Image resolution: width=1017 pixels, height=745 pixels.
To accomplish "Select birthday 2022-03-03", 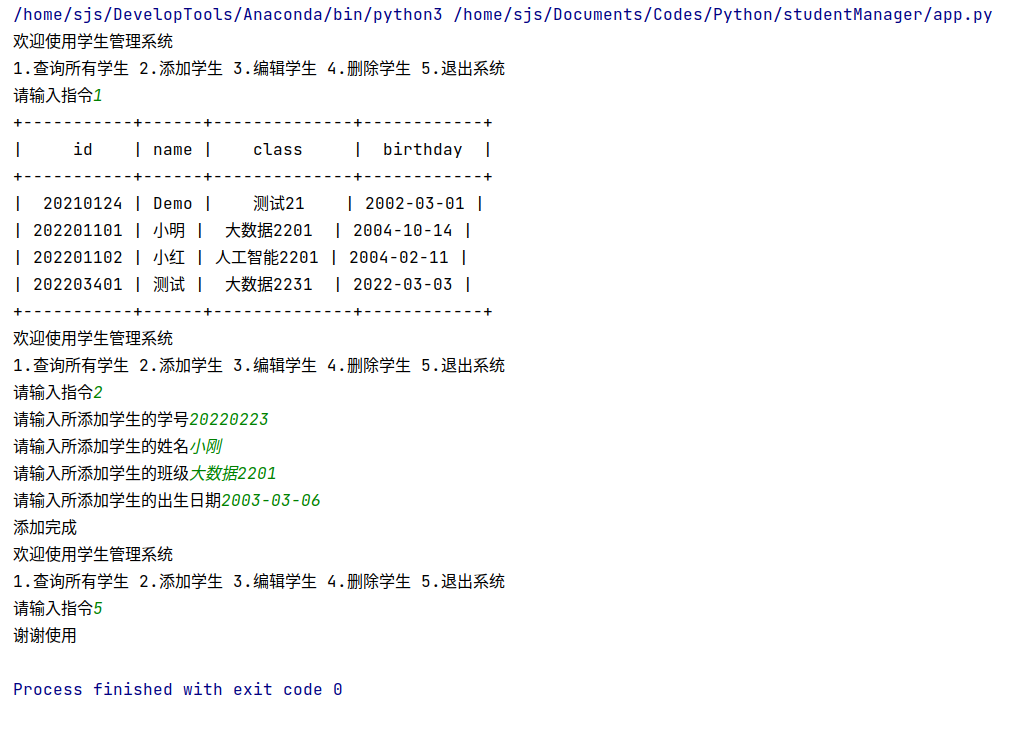I will click(x=402, y=285).
